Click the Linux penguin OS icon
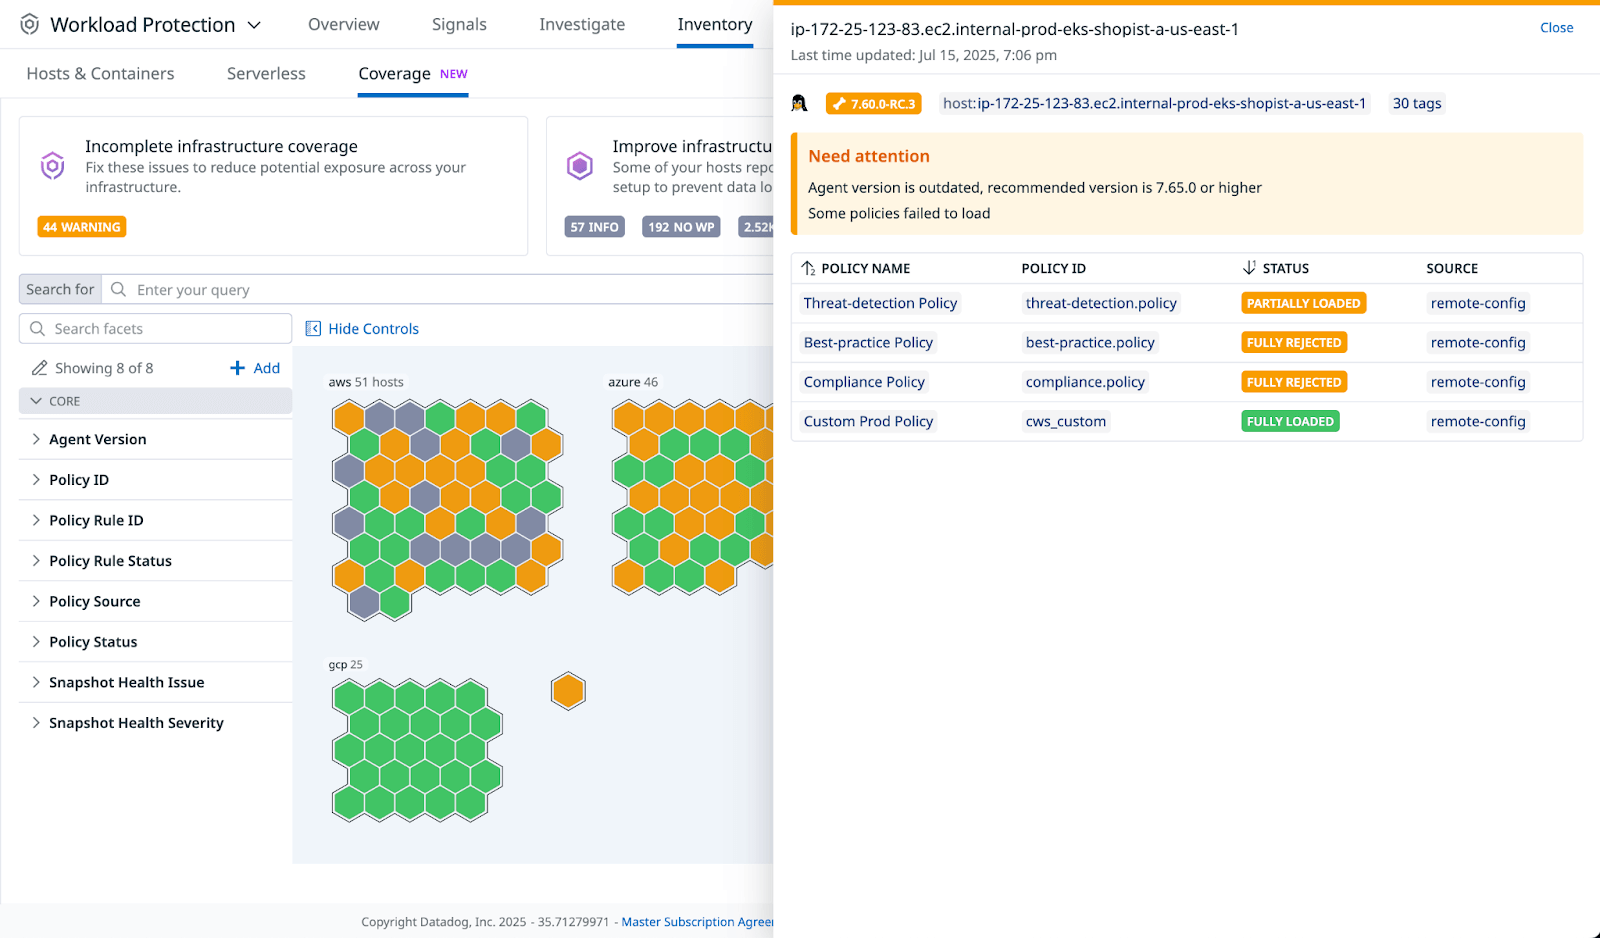Screen dimensions: 1600x938 coord(799,103)
